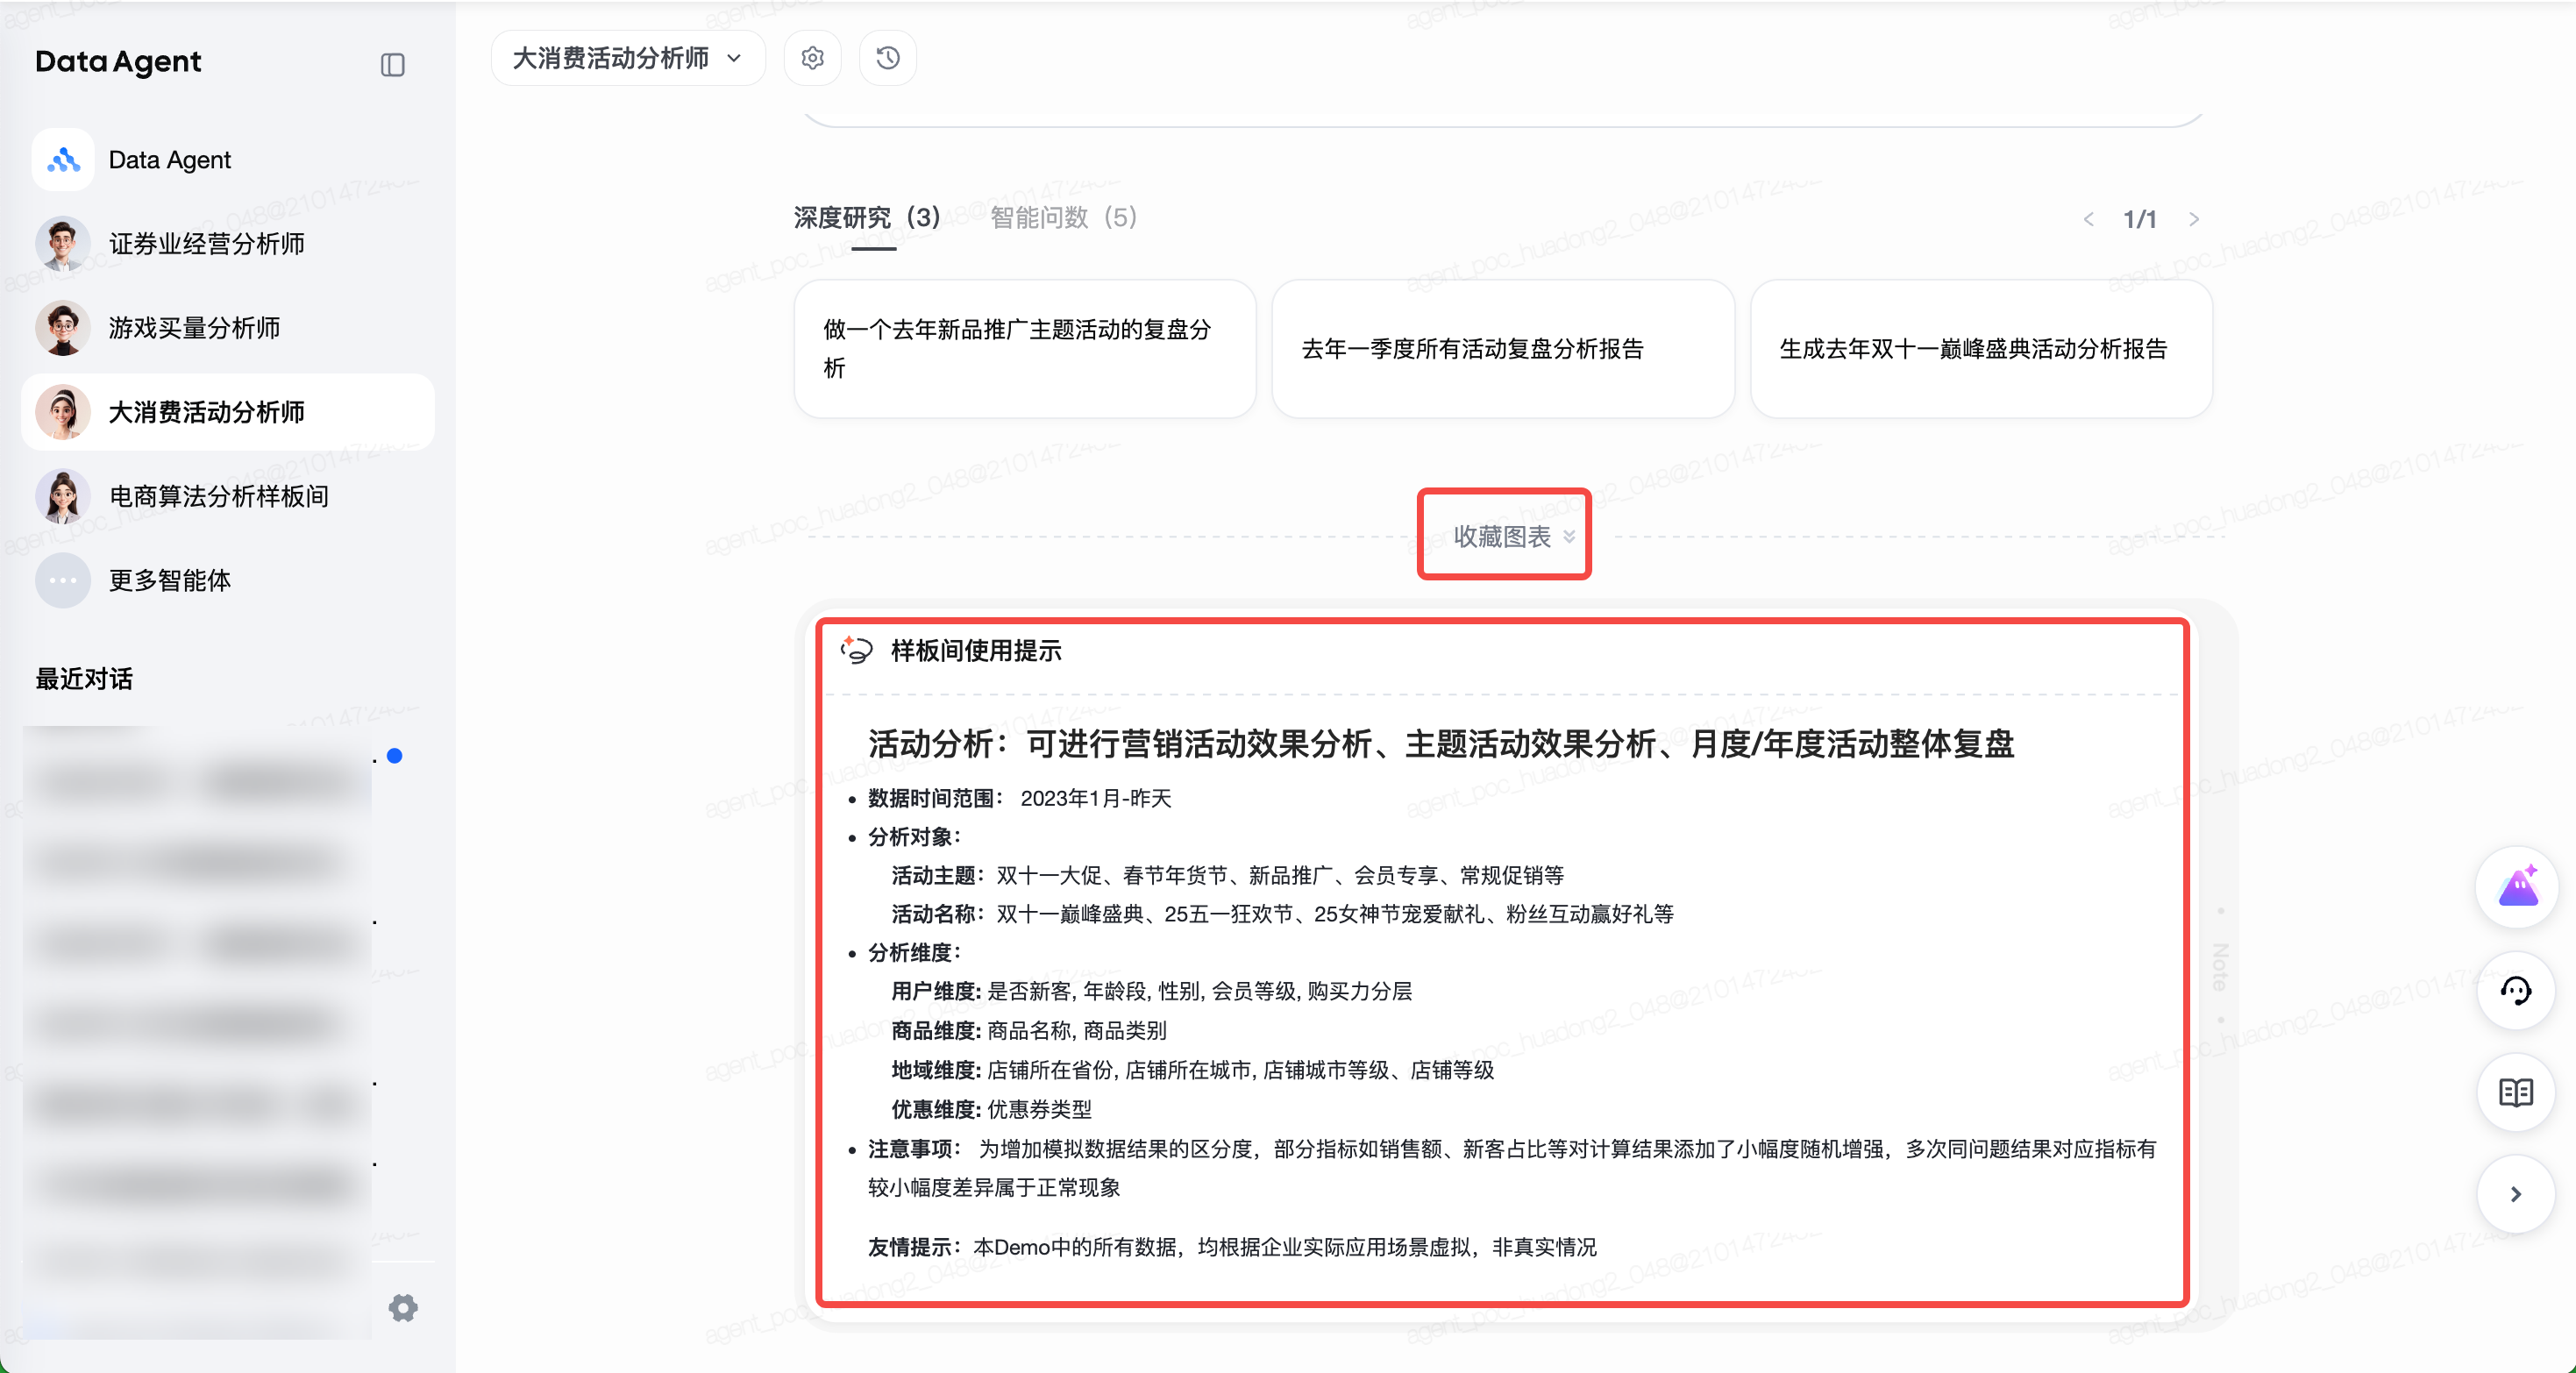Go to next page of suggestions
The width and height of the screenshot is (2576, 1373).
pyautogui.click(x=2194, y=219)
